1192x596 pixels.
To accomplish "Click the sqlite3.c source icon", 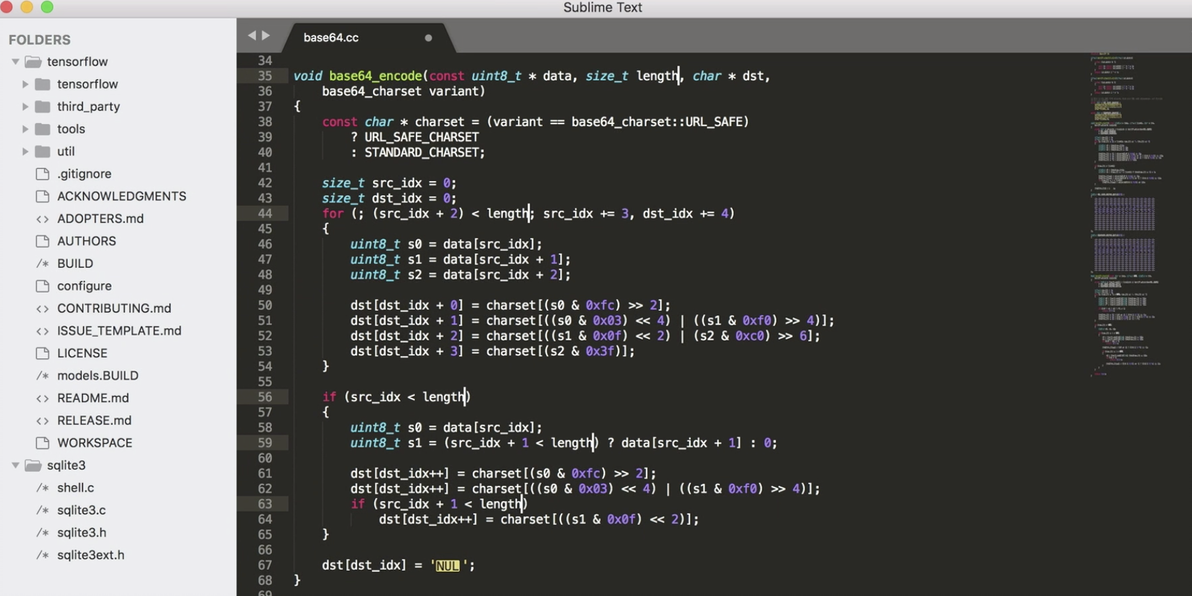I will 43,510.
